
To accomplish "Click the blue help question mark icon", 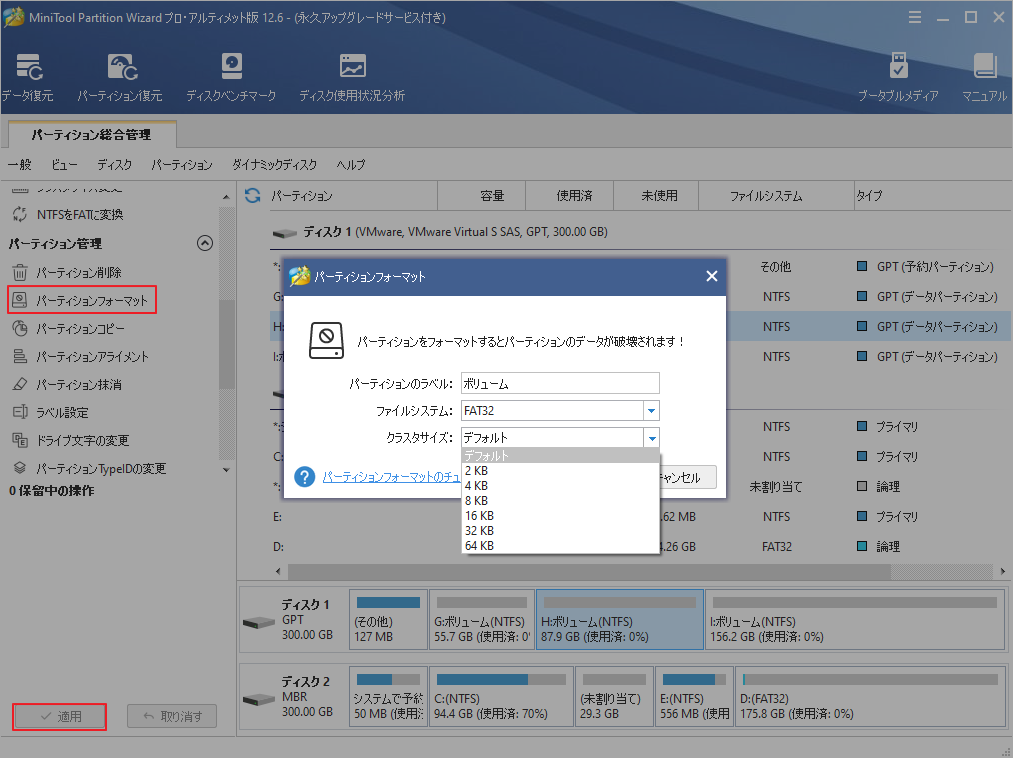I will click(x=305, y=477).
